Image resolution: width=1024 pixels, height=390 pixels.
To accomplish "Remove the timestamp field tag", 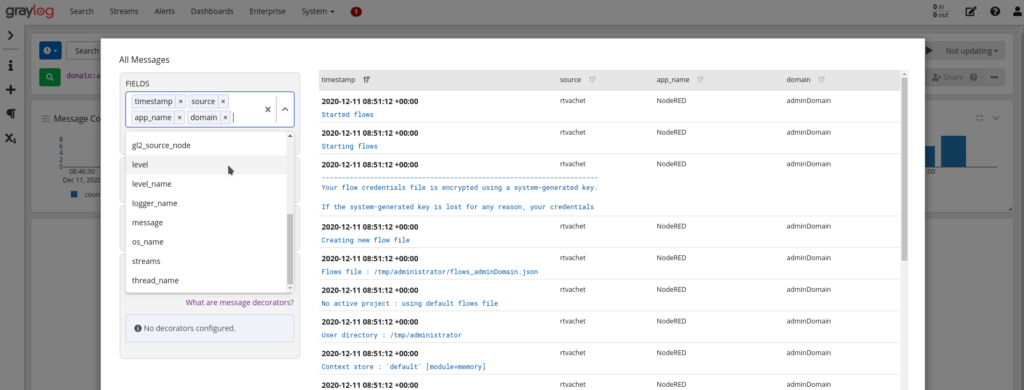I will [x=181, y=102].
